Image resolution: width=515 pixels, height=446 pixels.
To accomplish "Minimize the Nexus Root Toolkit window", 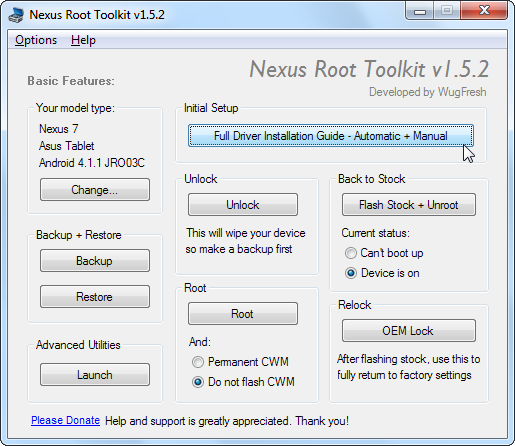I will tap(420, 12).
